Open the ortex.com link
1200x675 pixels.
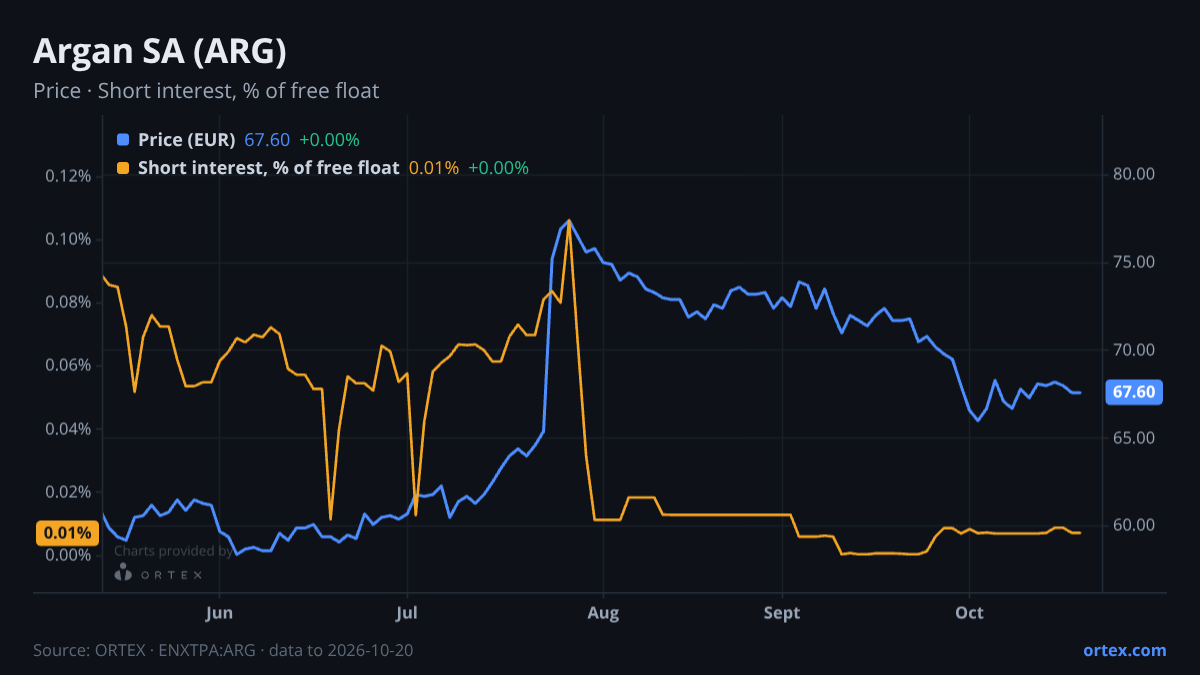pos(1125,650)
